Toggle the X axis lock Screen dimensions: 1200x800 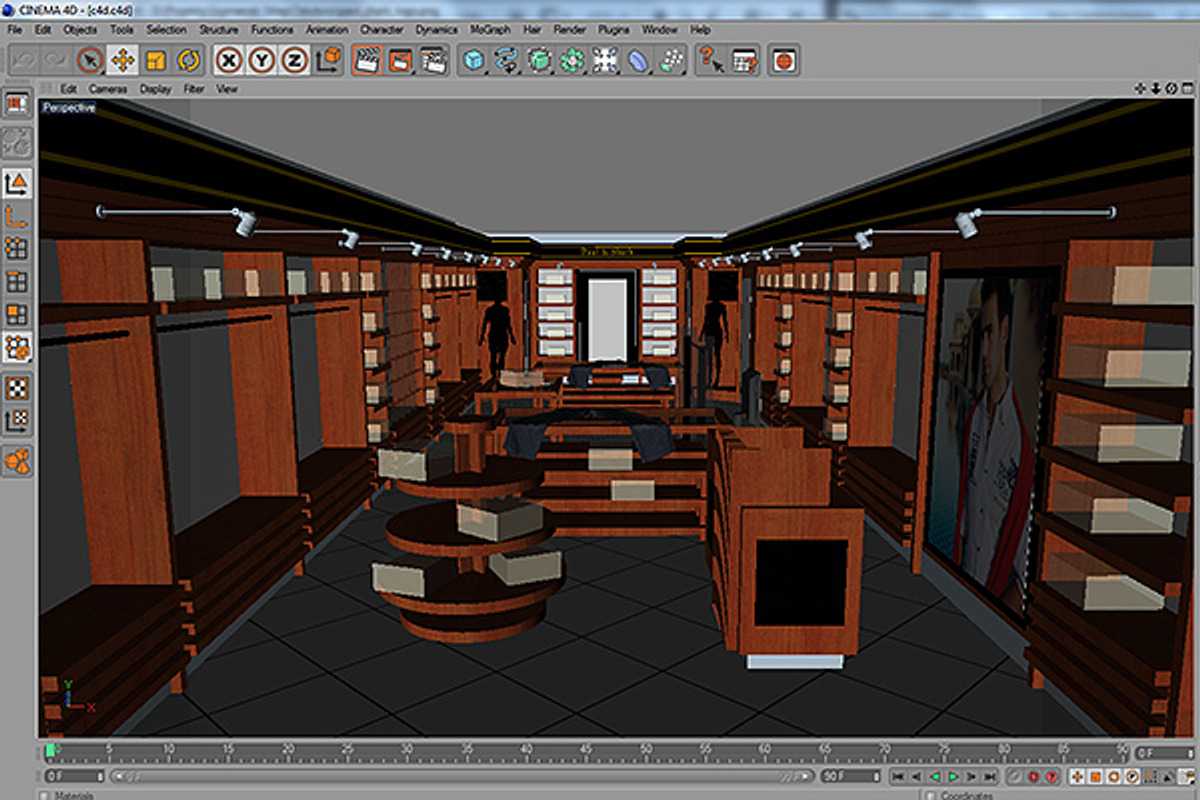227,62
